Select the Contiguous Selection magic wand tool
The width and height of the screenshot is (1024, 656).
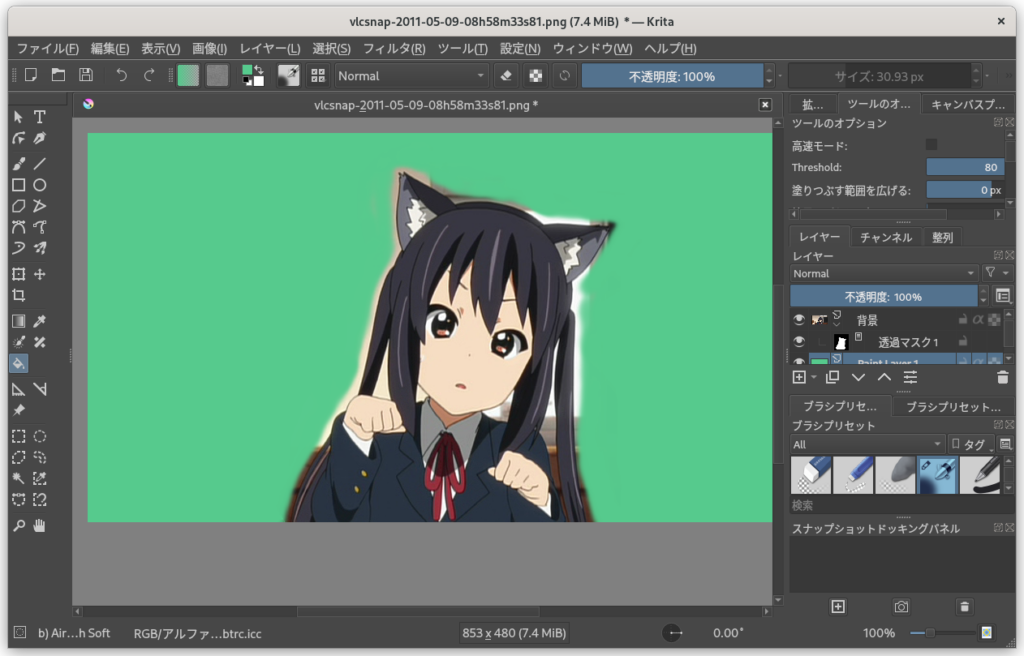pyautogui.click(x=18, y=478)
